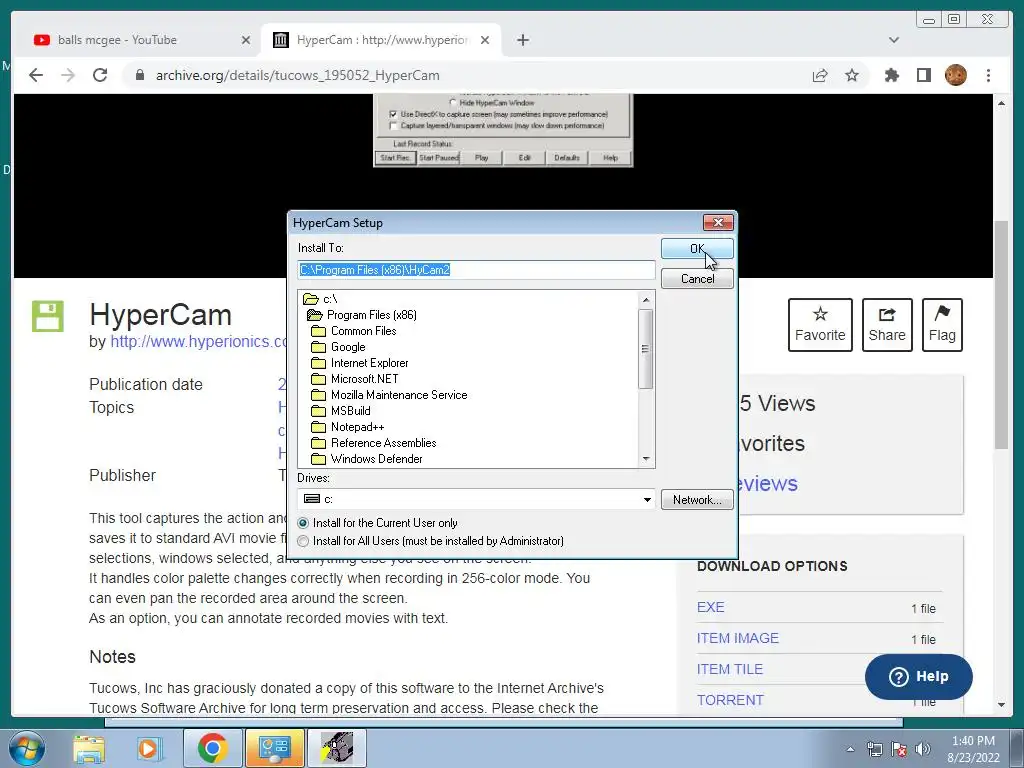Click the green floppy software icon
The width and height of the screenshot is (1024, 768).
pyautogui.click(x=48, y=317)
